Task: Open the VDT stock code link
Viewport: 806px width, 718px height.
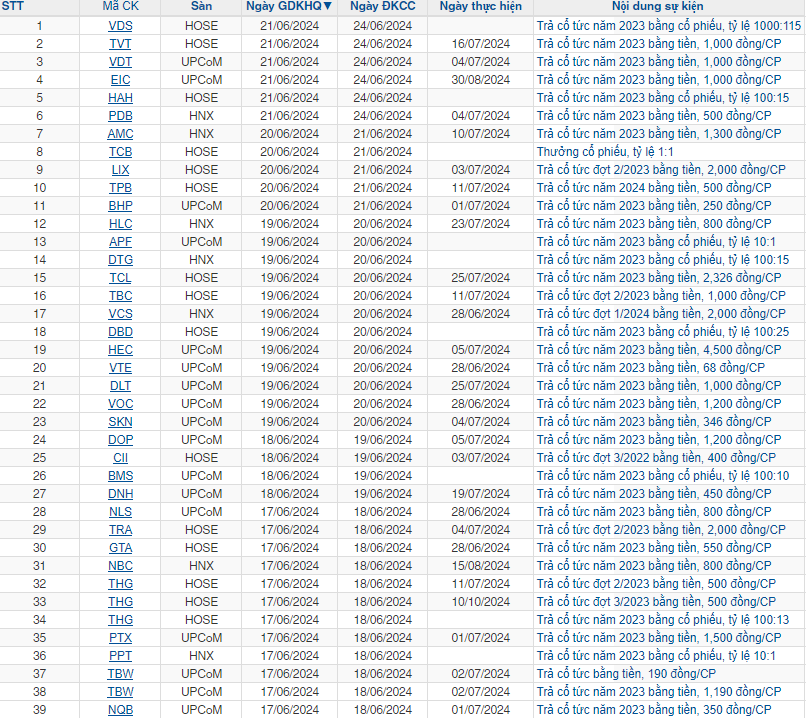Action: (x=120, y=62)
